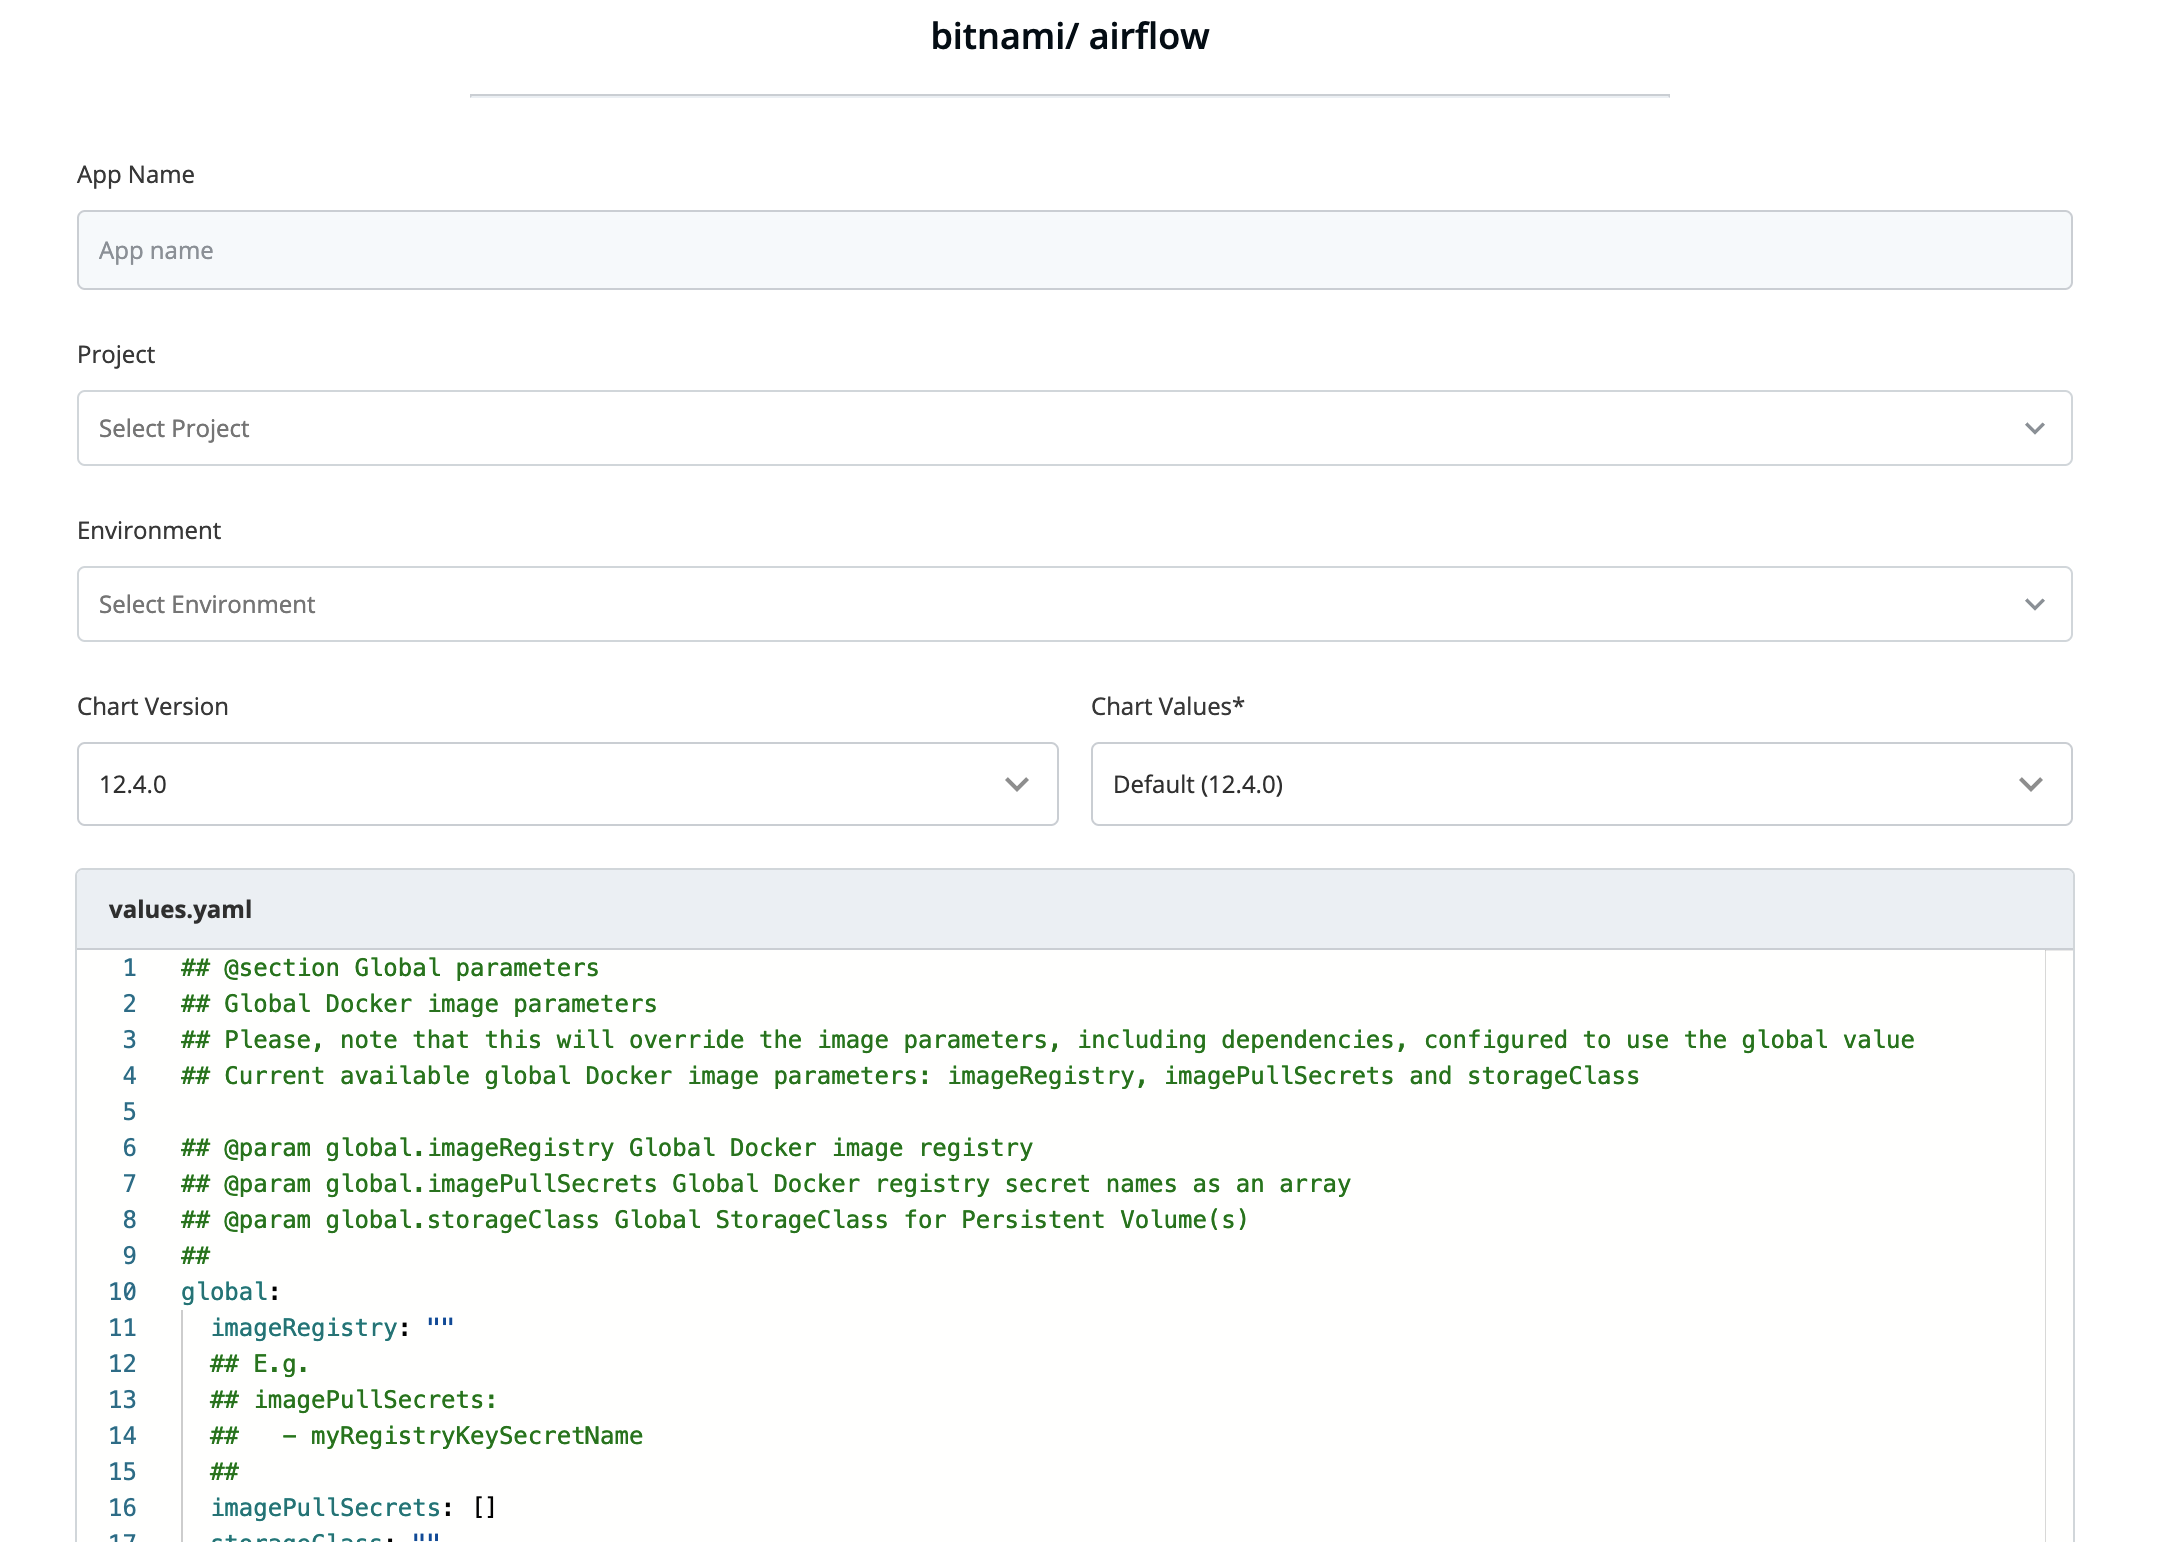Click the 'imageRegistry: ""' line
Screen dimensions: 2166x1542
pyautogui.click(x=332, y=1327)
